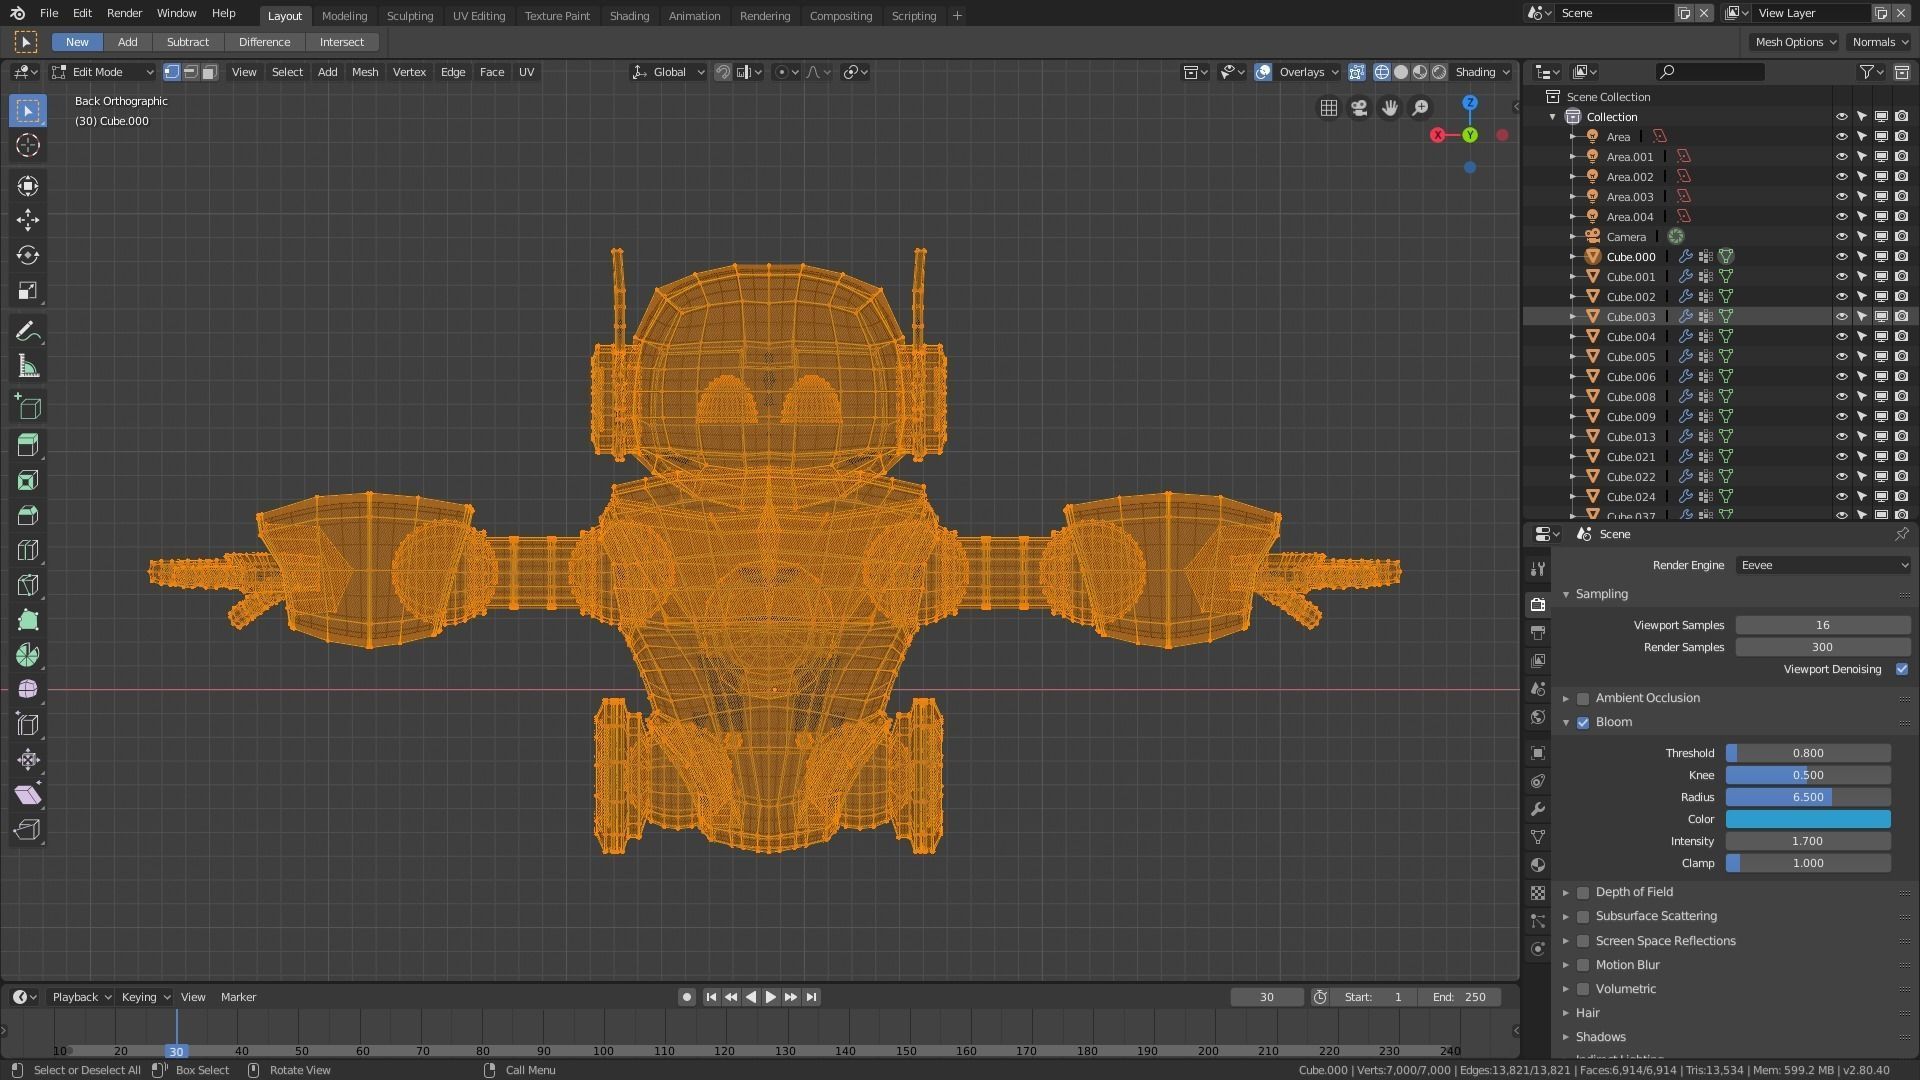The image size is (1920, 1080).
Task: Select the Poly Build tool
Action: pos(28,620)
